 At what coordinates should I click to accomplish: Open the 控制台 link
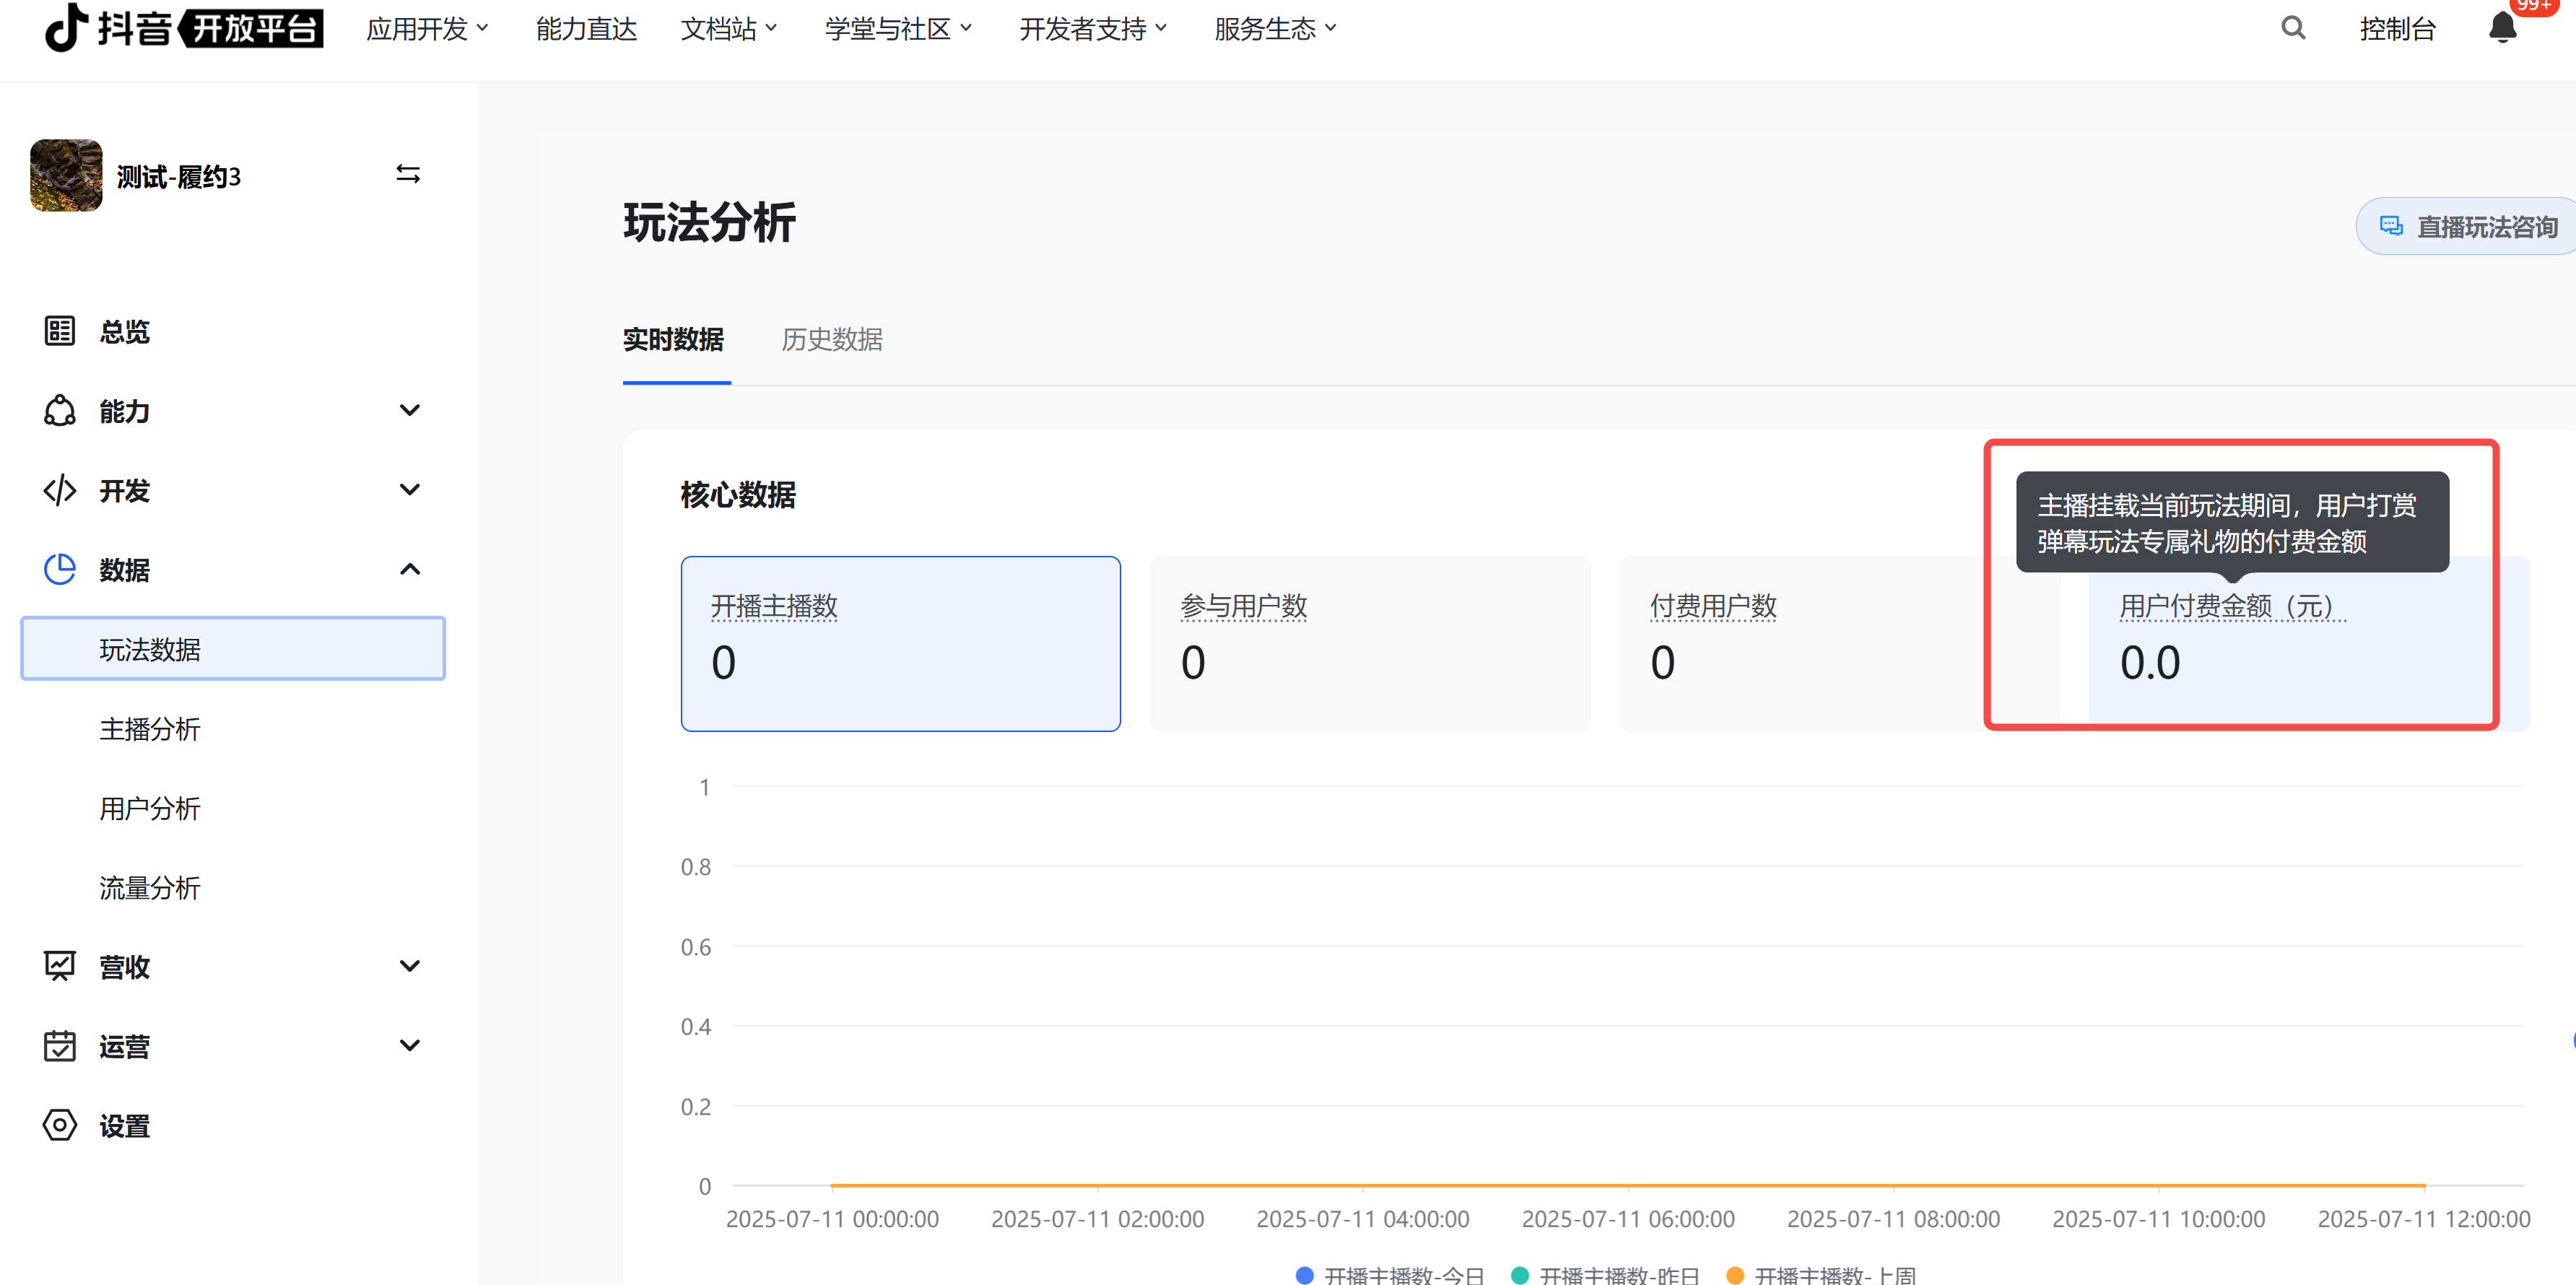pos(2396,29)
